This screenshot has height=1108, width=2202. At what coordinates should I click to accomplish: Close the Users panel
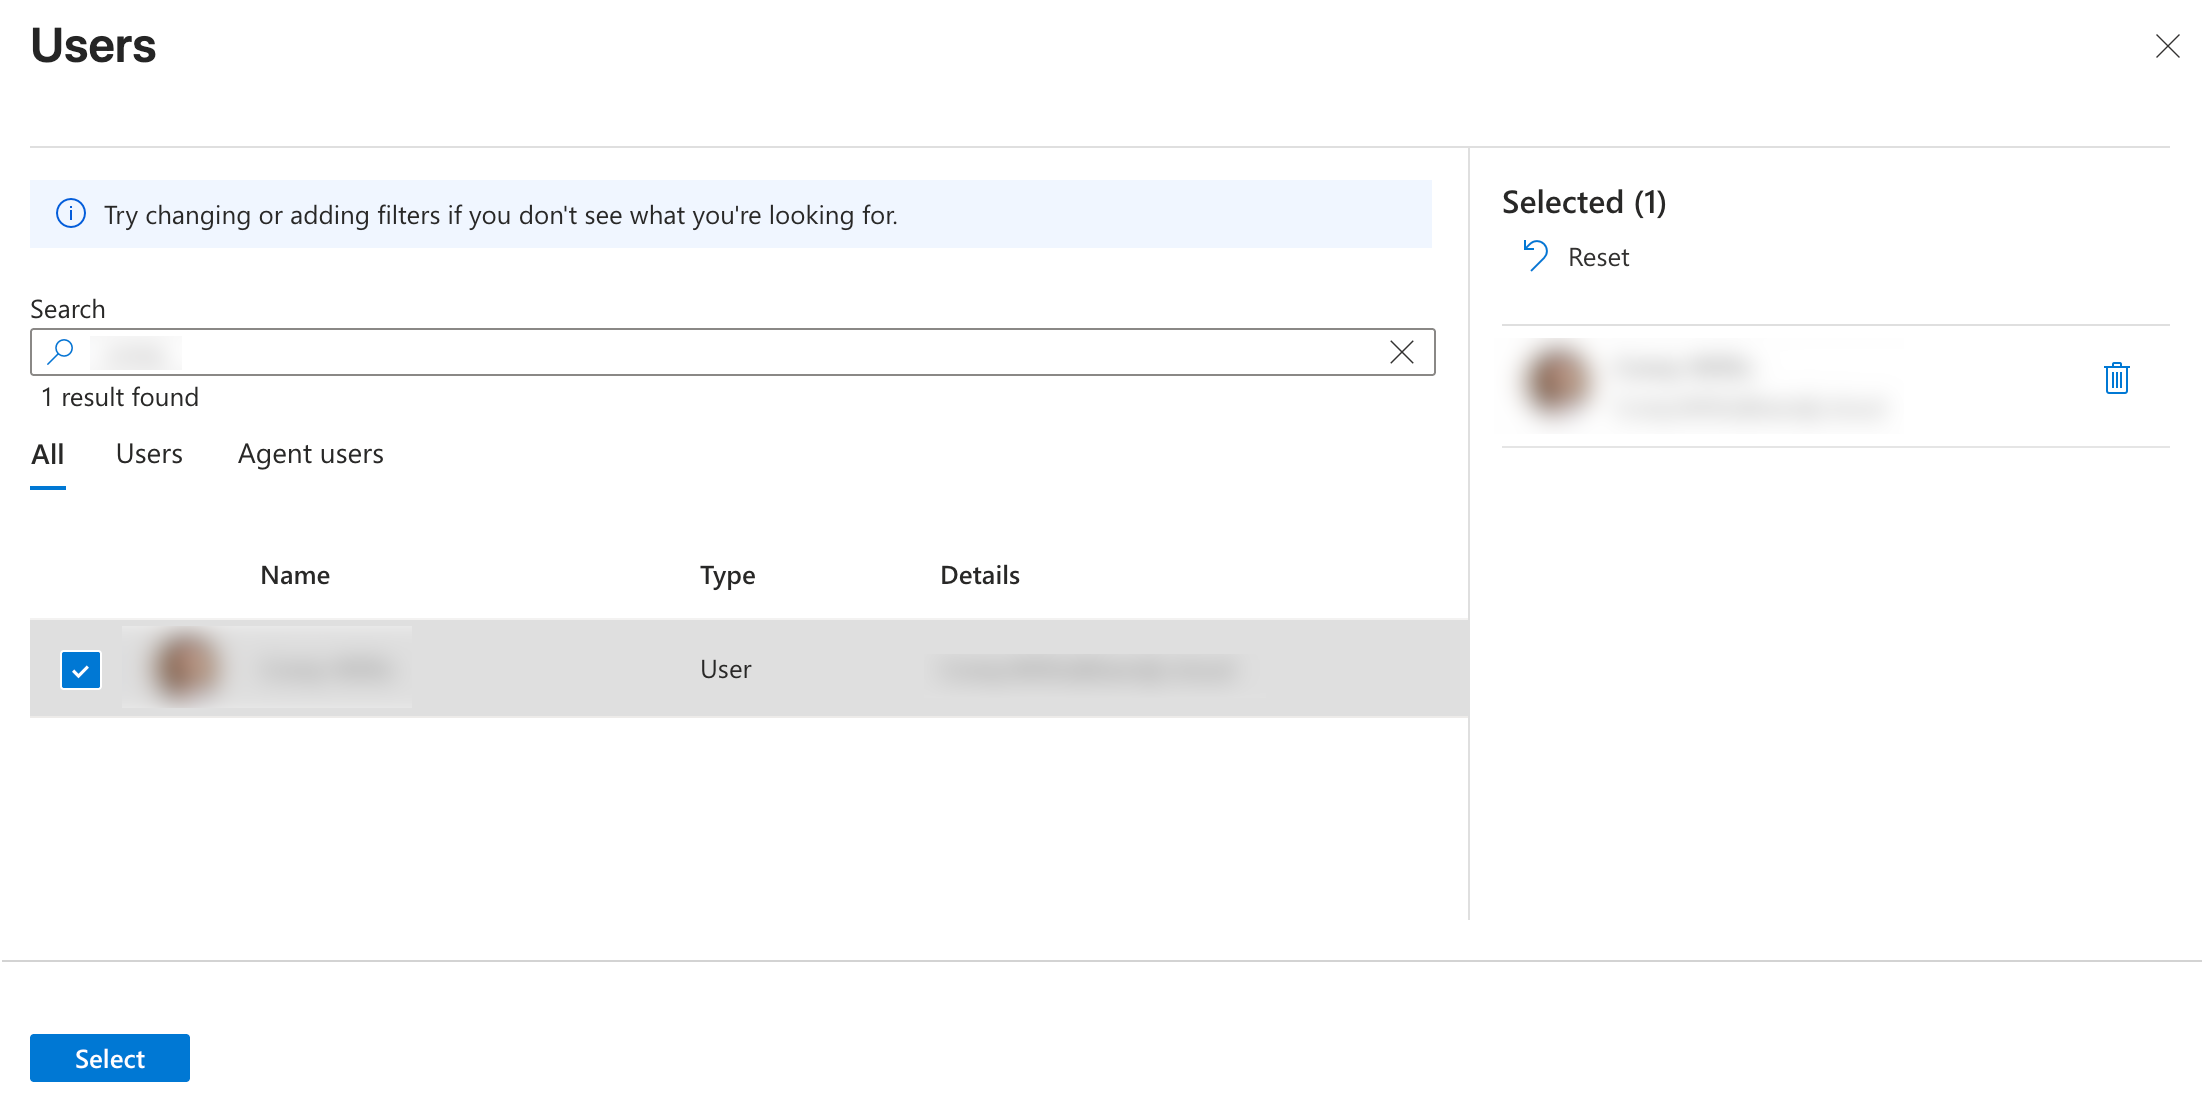(x=2167, y=46)
